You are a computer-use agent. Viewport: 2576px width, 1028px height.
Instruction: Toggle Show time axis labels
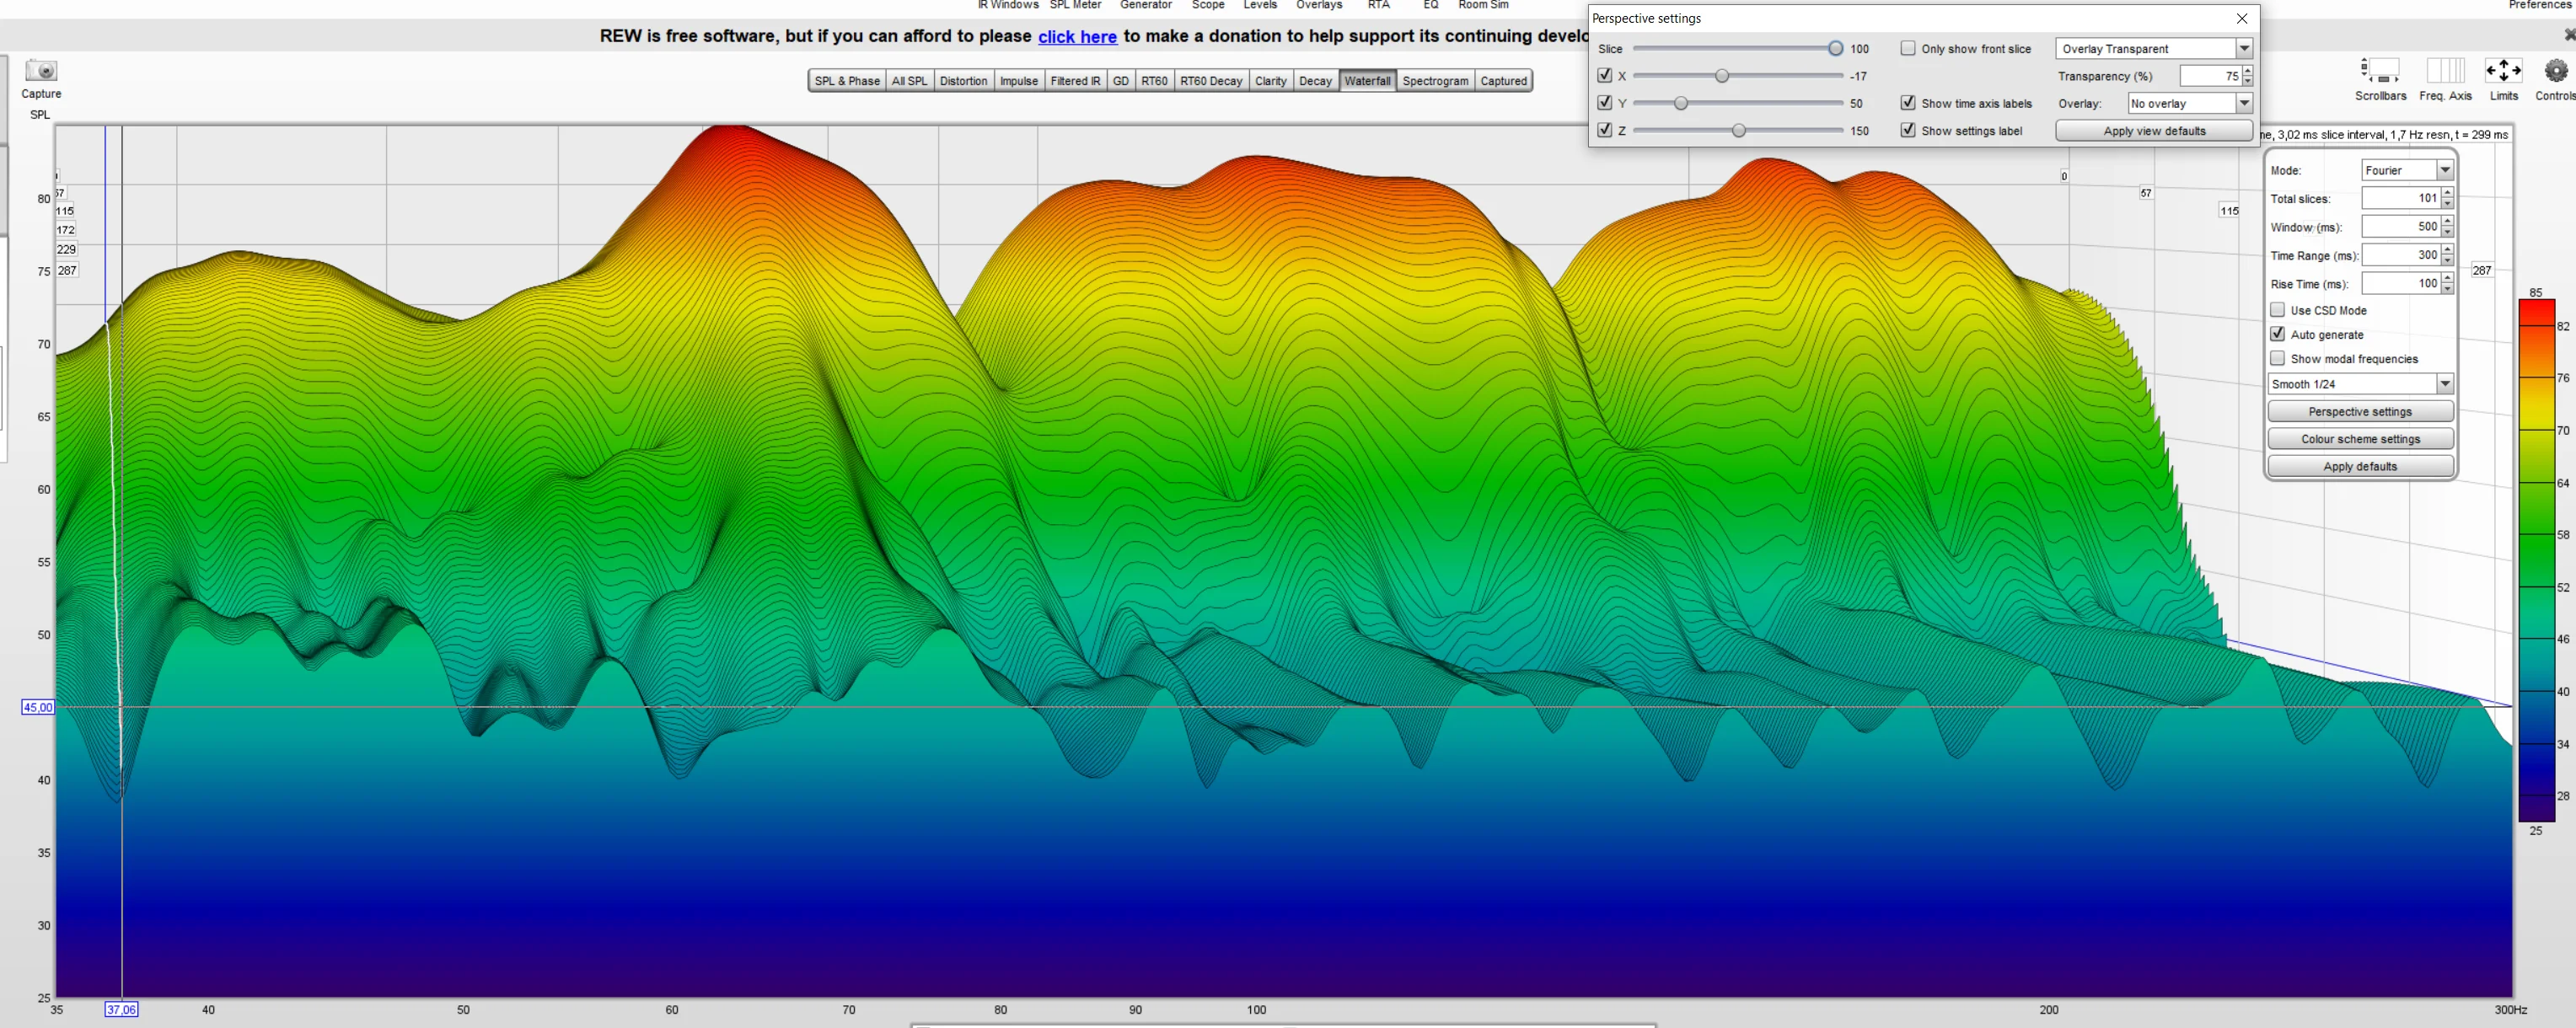[1908, 102]
